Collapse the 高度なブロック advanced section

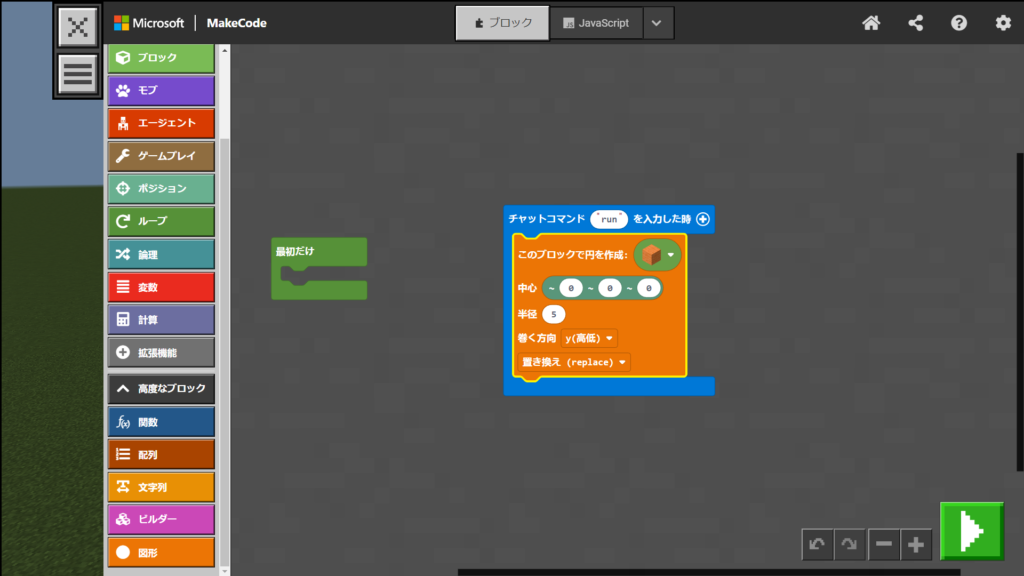161,388
